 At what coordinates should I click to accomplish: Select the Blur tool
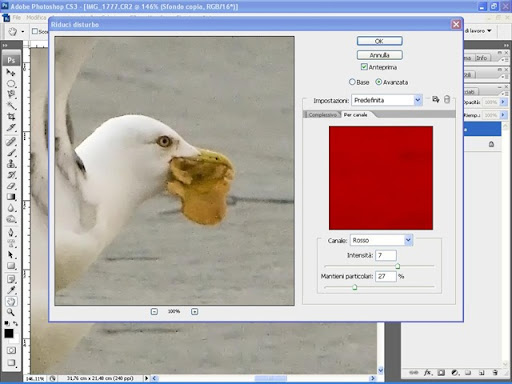[x=11, y=208]
